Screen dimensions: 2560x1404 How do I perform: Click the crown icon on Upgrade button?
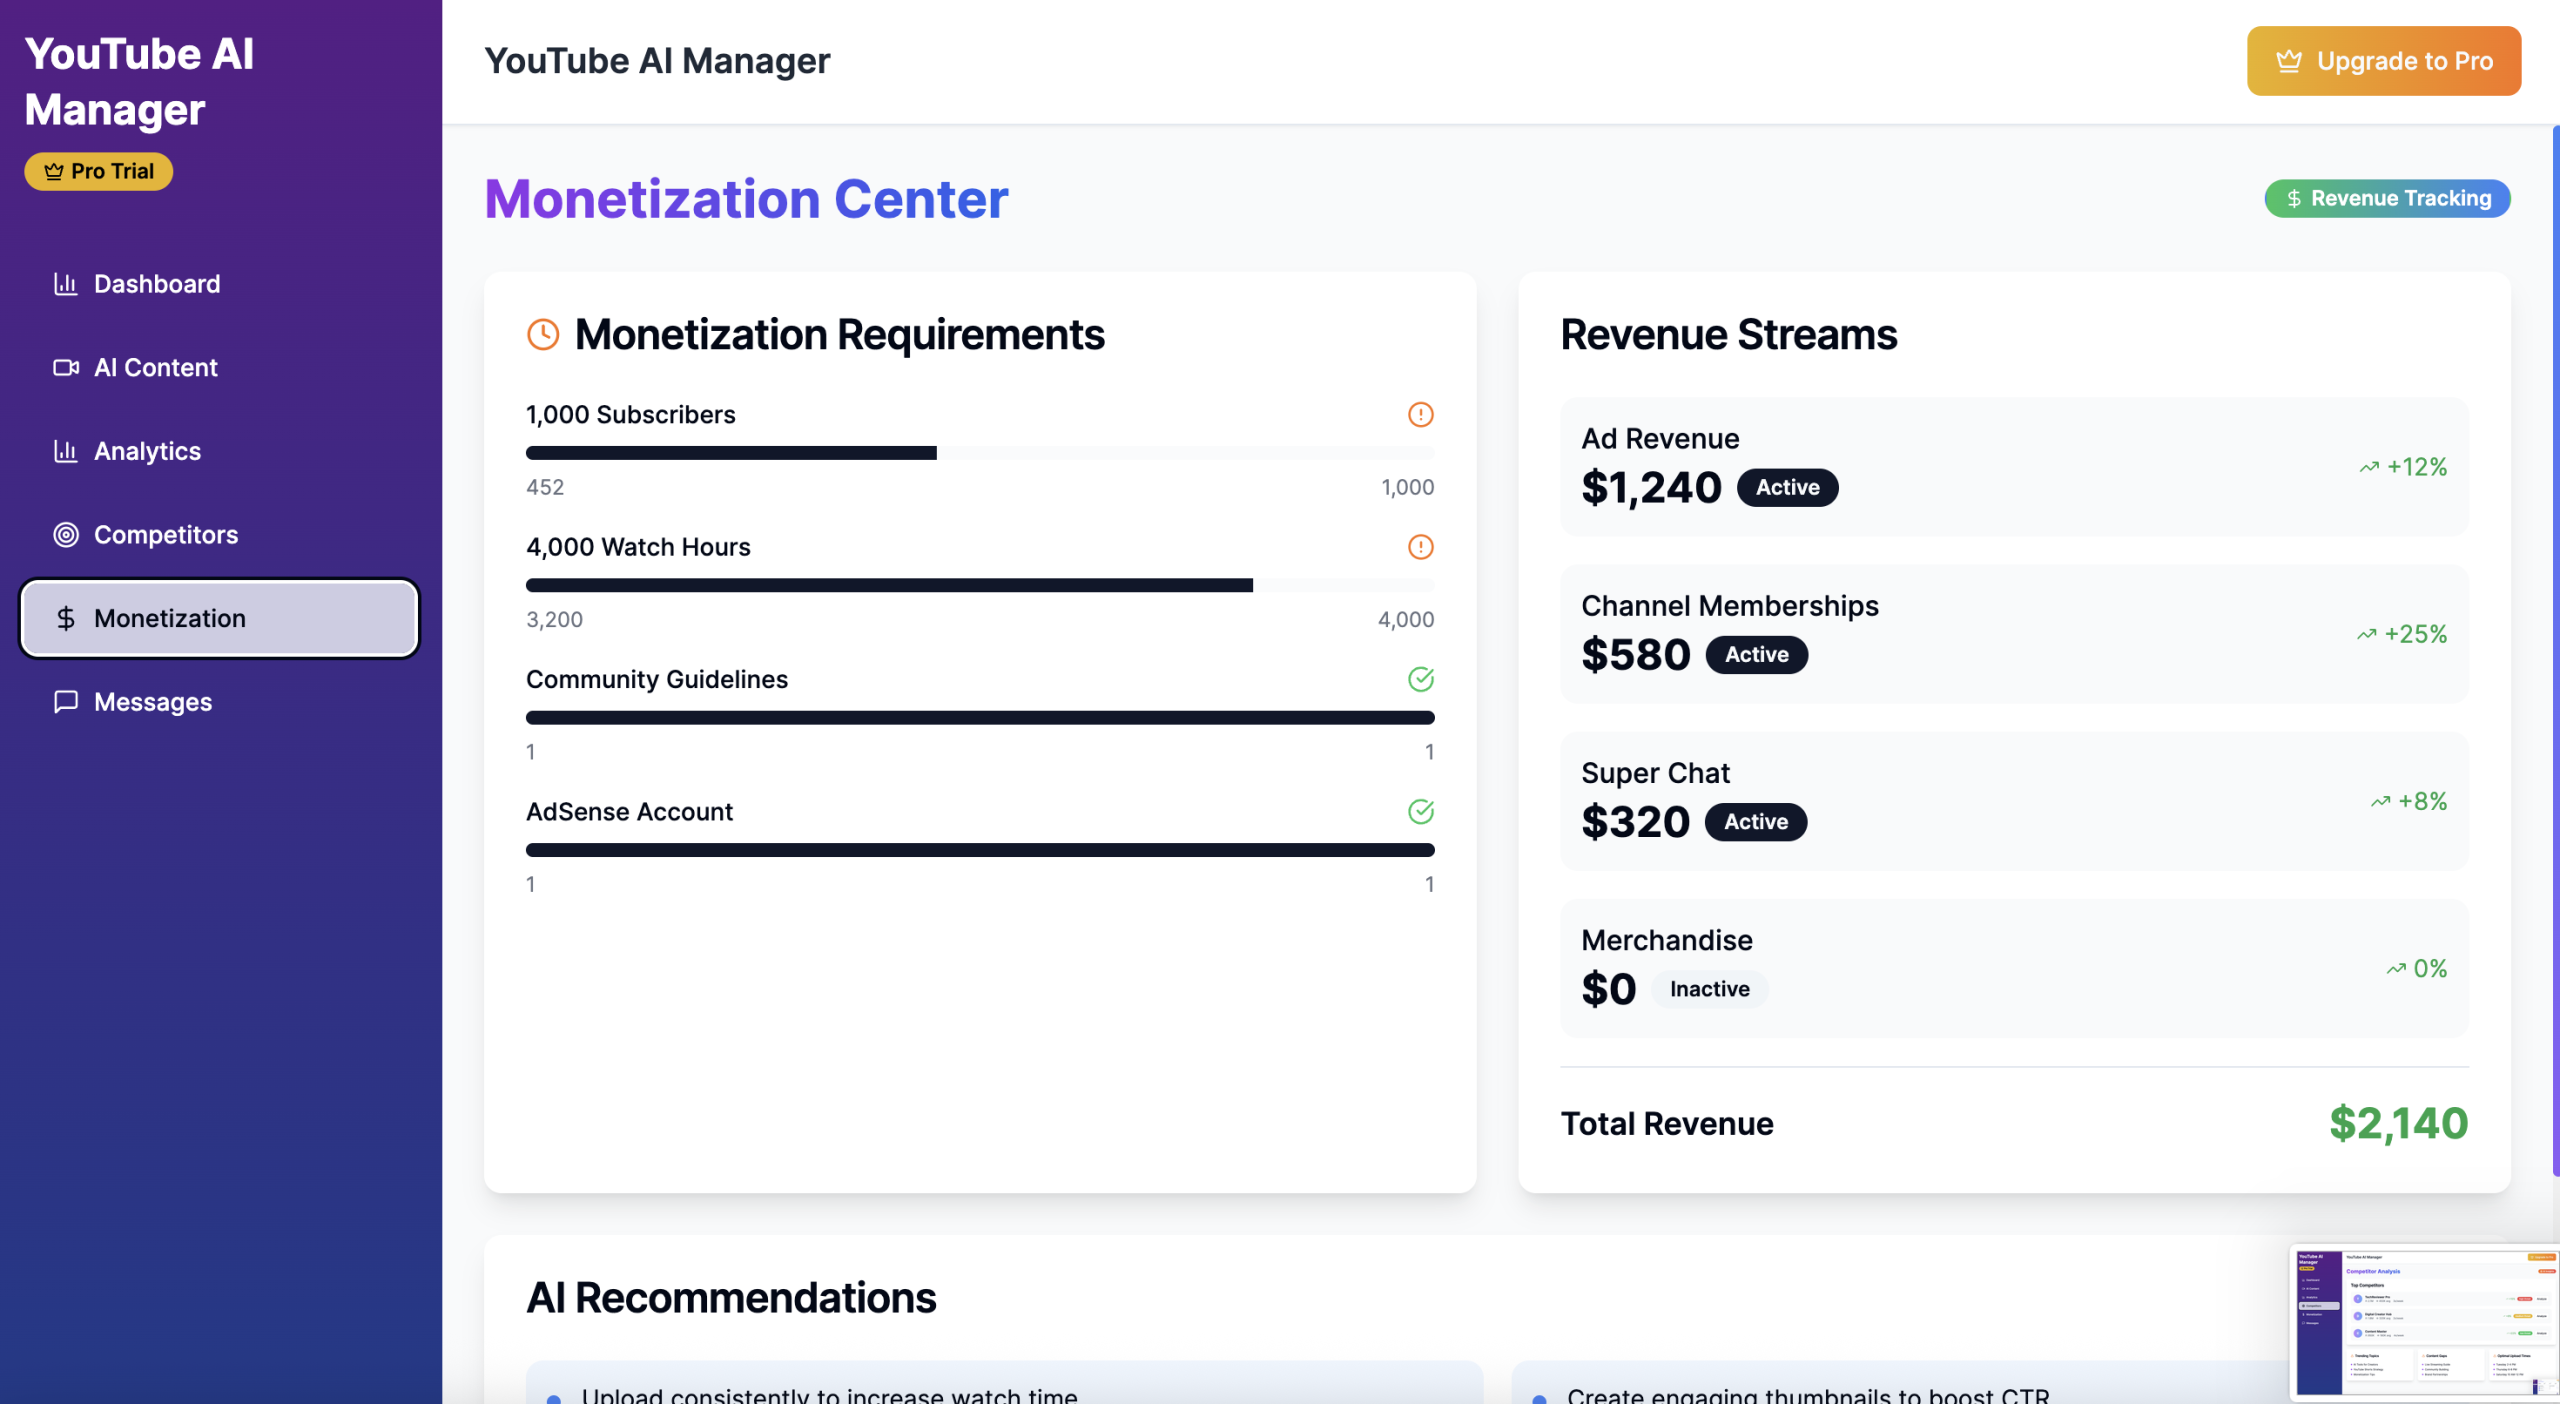click(2289, 61)
